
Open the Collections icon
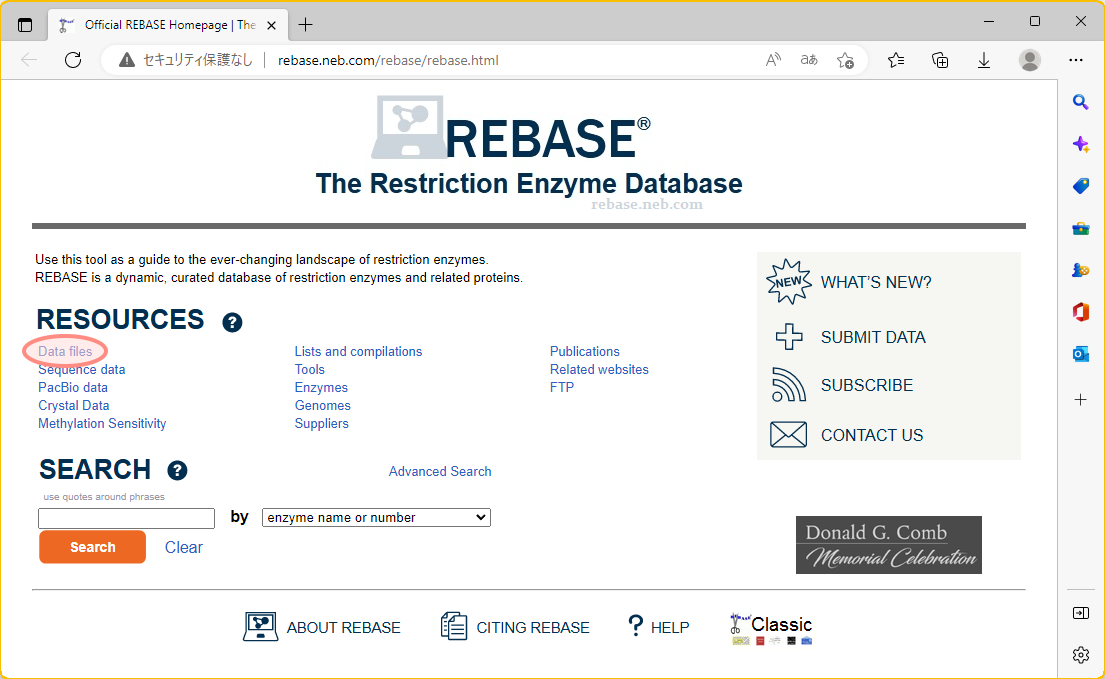[940, 61]
